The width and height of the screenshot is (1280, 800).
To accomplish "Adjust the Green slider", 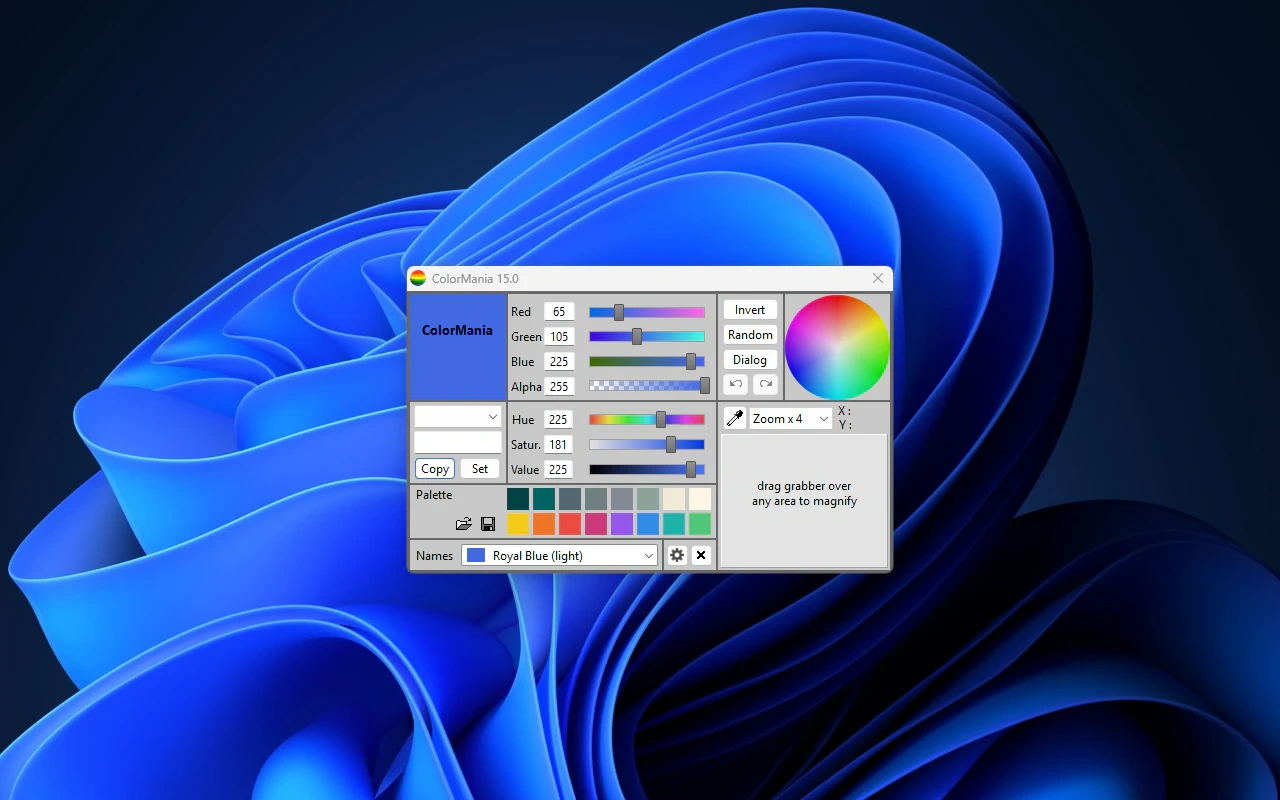I will point(647,337).
